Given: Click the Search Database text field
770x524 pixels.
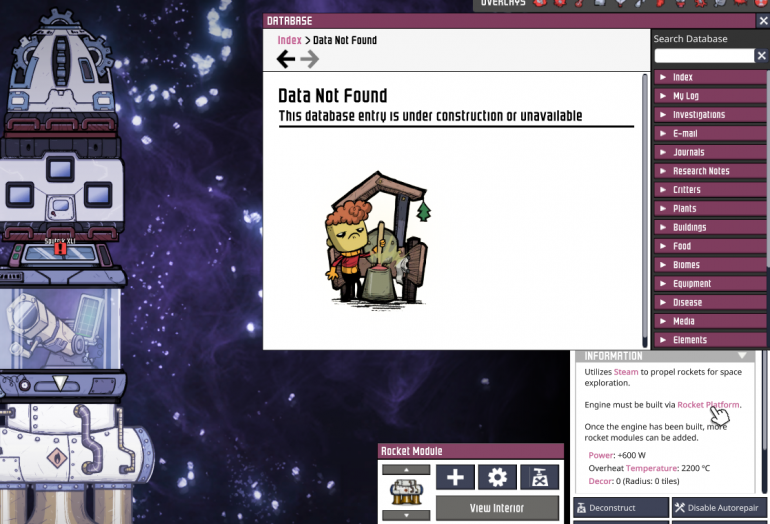Looking at the screenshot, I should pos(703,56).
